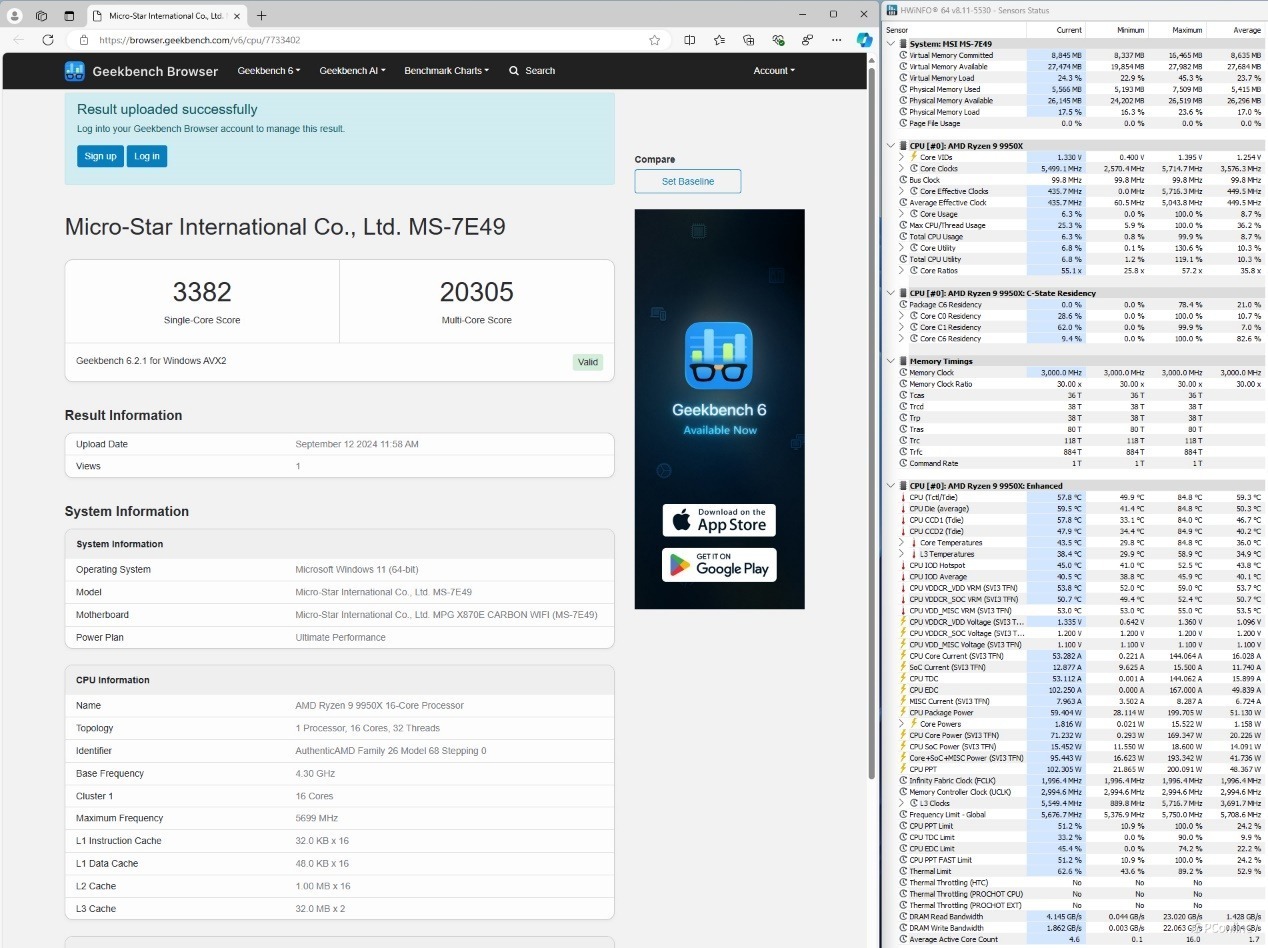Open the Benchmark Charts dropdown menu
The width and height of the screenshot is (1268, 948).
tap(446, 71)
